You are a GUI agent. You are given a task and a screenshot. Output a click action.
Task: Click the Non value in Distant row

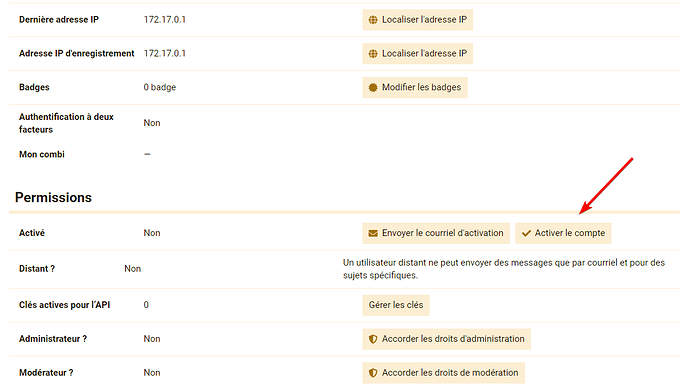click(x=132, y=269)
